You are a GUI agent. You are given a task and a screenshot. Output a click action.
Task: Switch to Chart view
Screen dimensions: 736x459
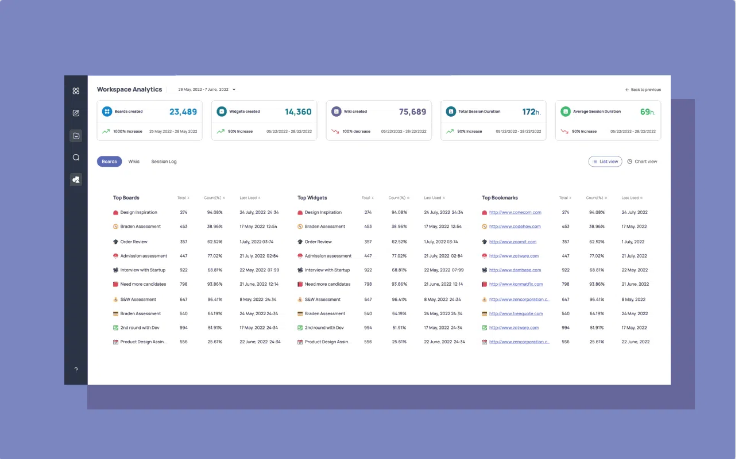(x=642, y=161)
